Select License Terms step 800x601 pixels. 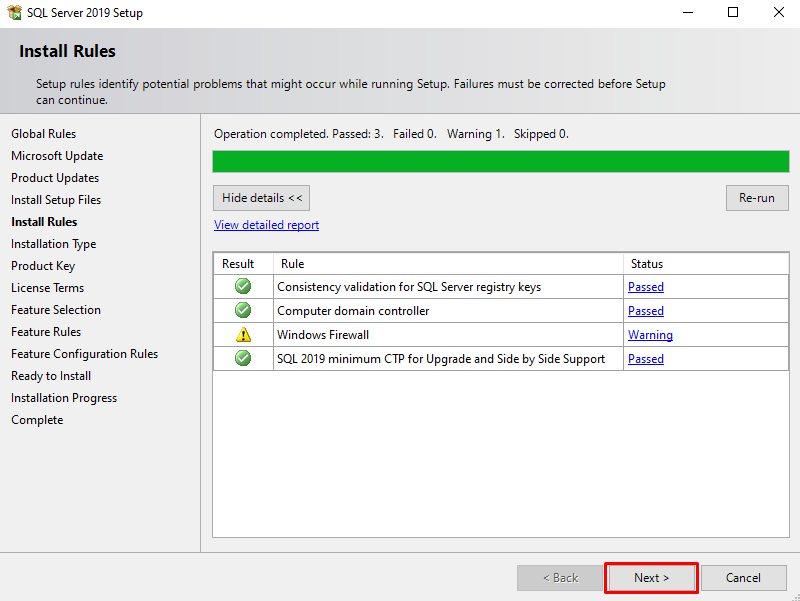tap(47, 288)
